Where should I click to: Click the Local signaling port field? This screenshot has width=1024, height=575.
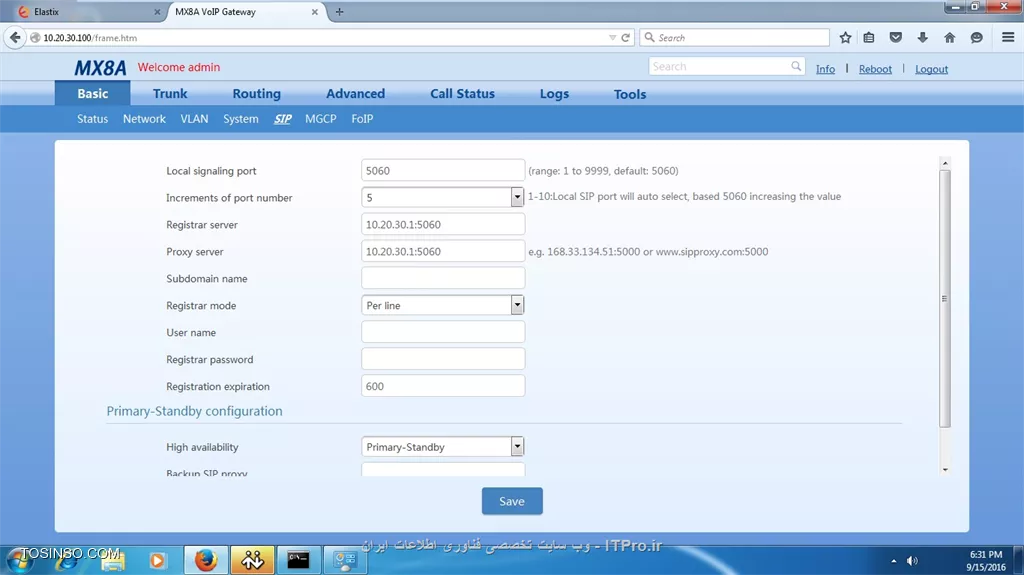443,170
